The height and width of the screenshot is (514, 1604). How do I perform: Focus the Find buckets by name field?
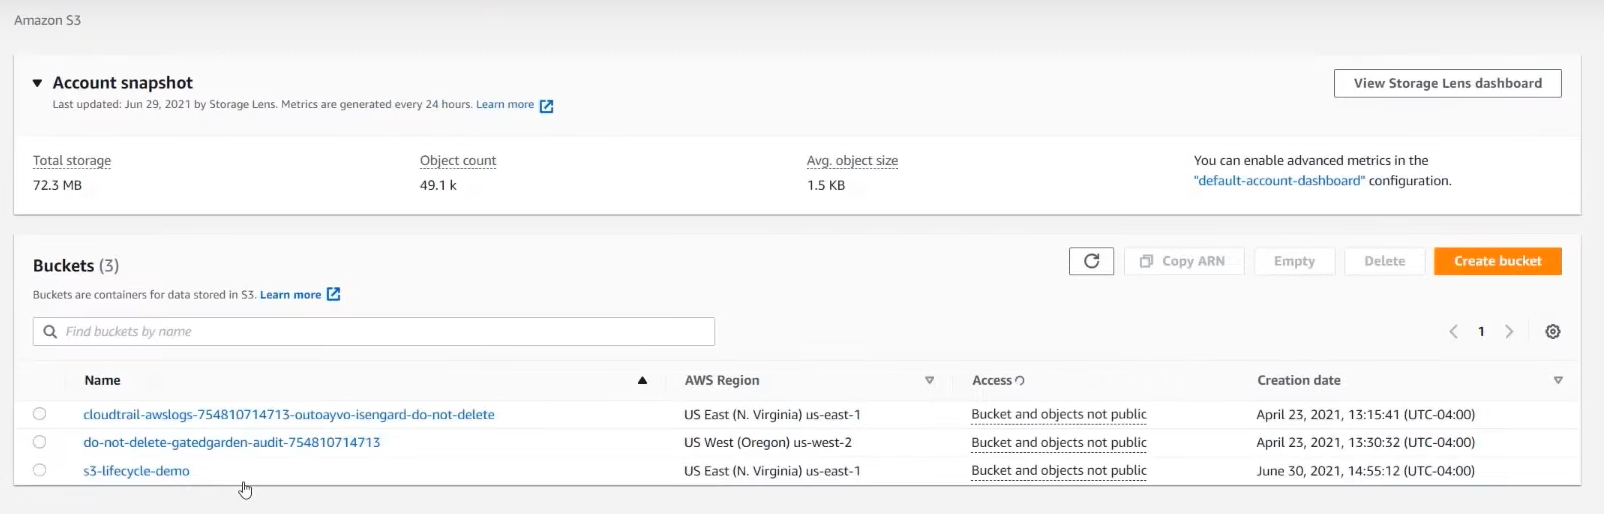pos(374,332)
